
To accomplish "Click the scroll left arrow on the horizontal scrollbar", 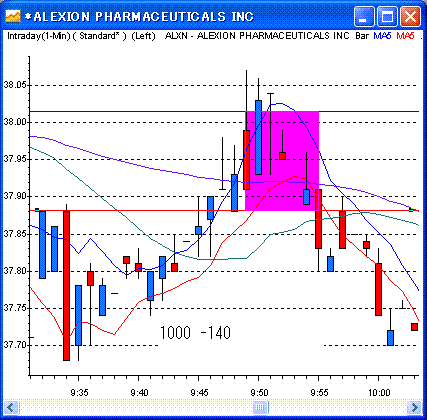I will click(x=11, y=407).
